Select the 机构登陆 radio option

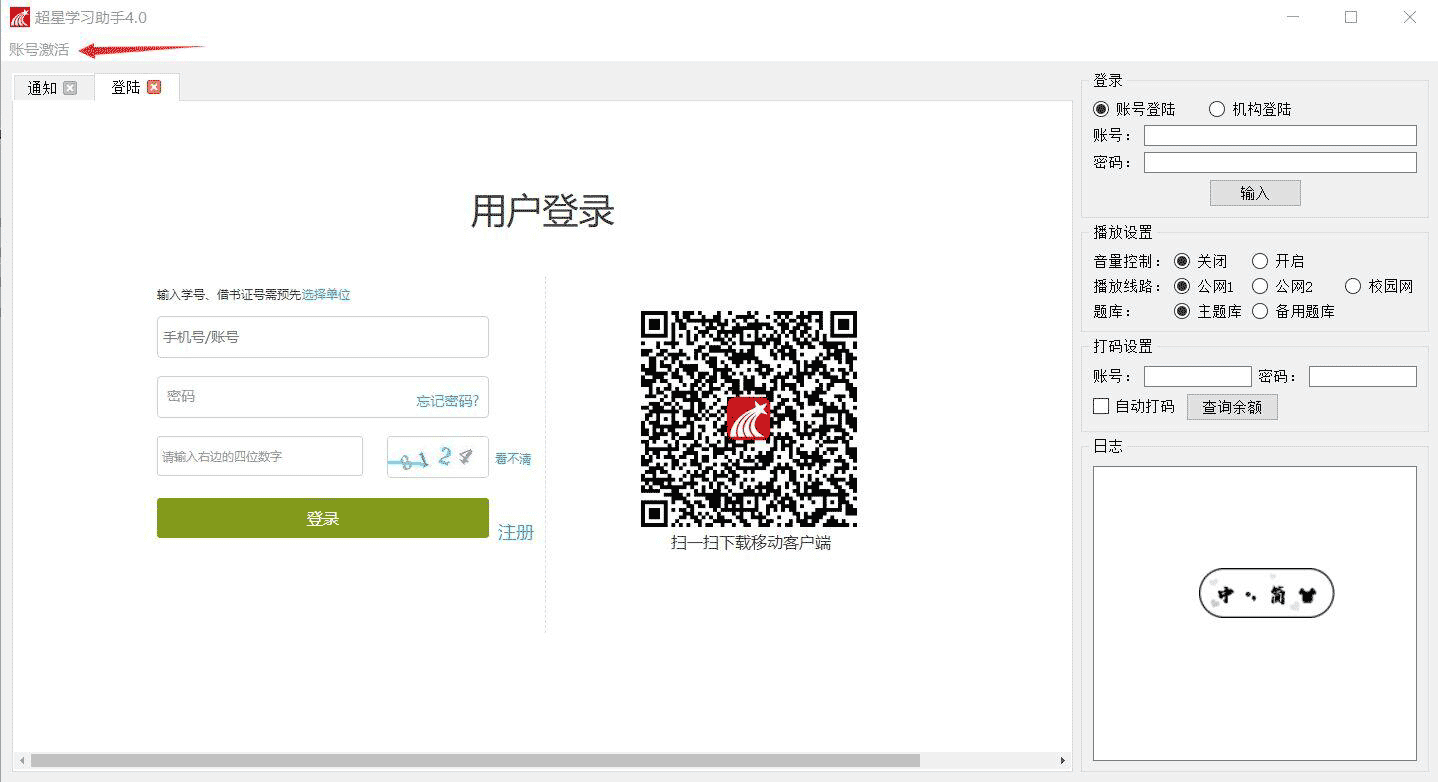1217,109
